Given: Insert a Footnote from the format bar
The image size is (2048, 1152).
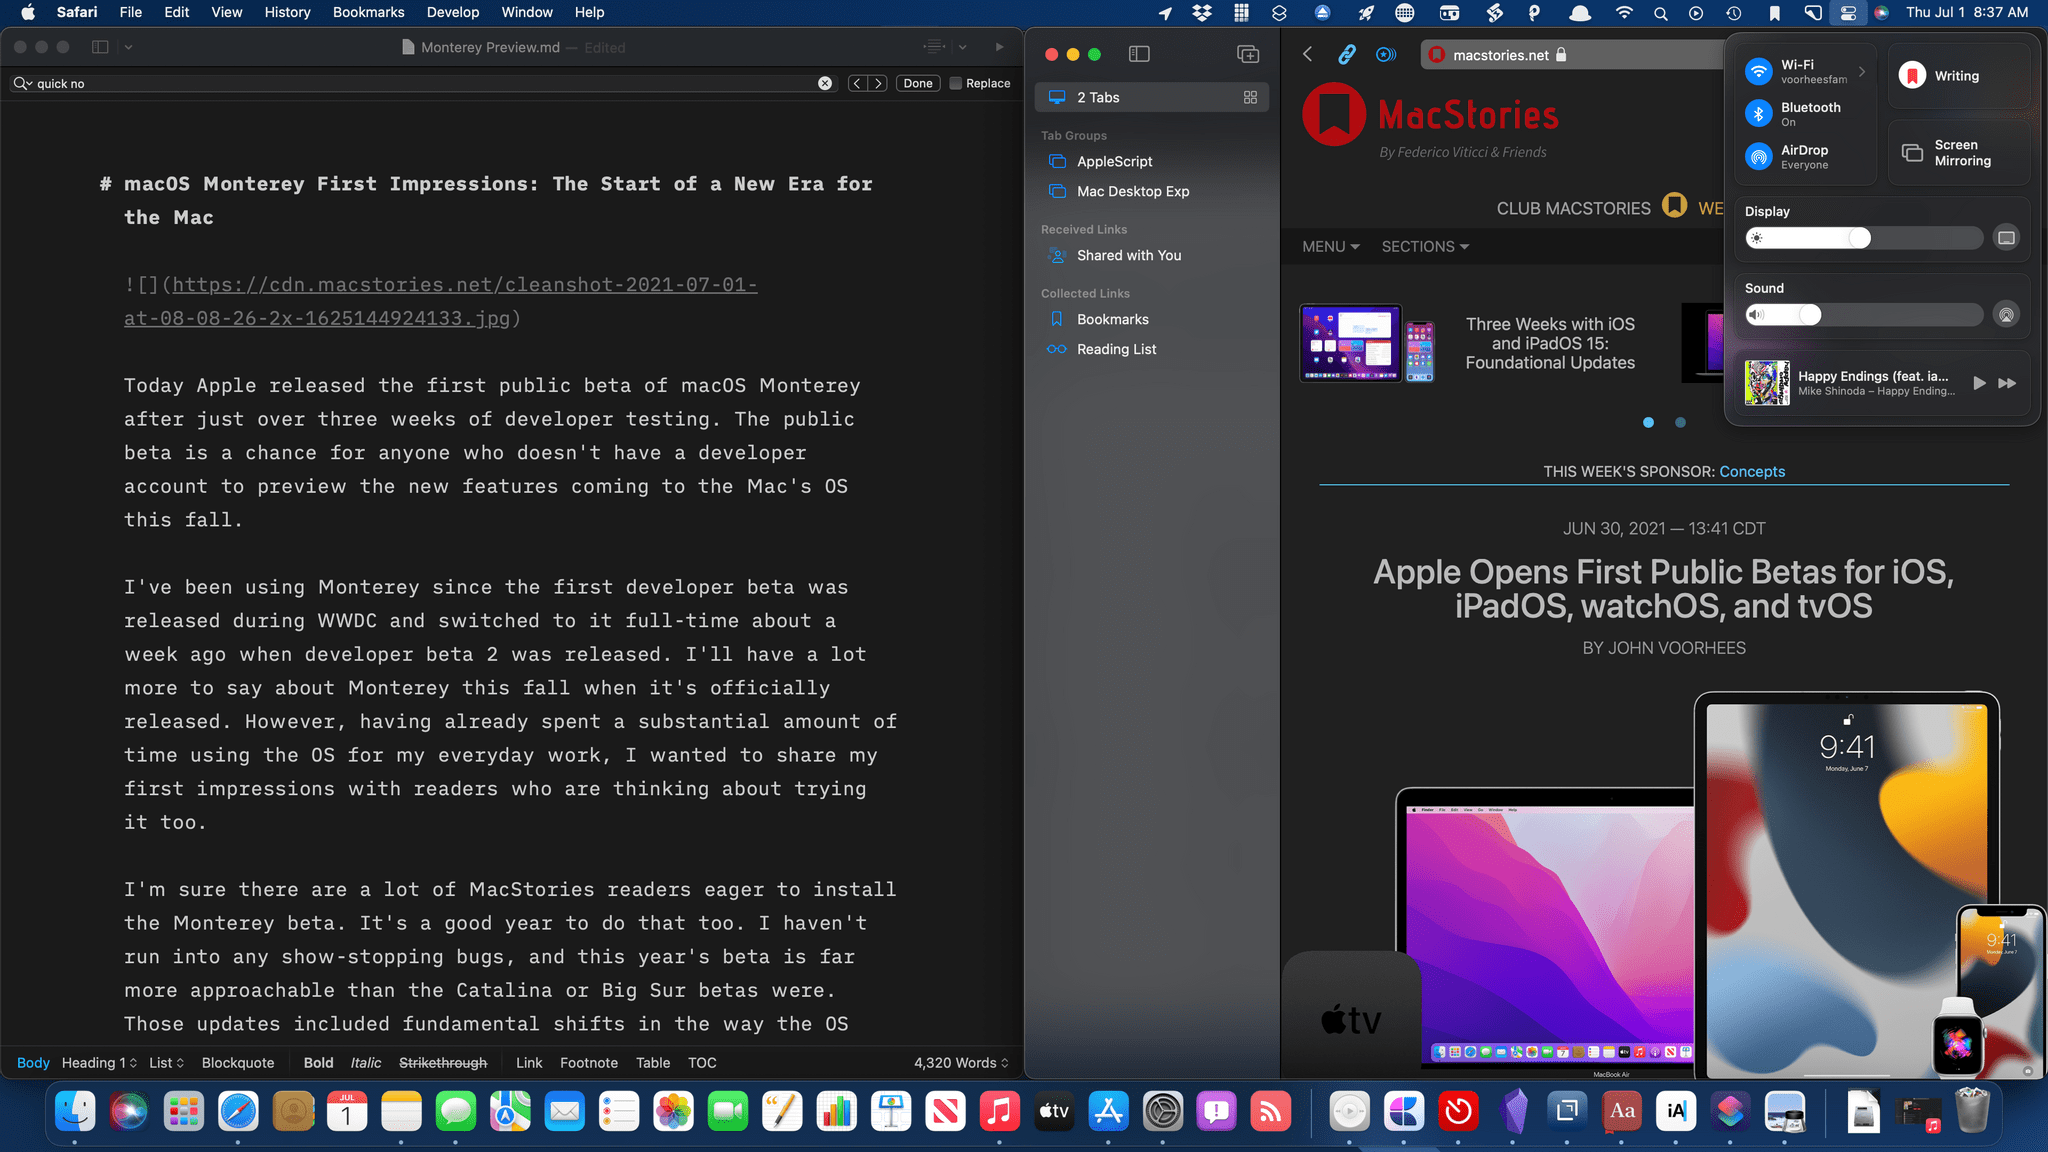Looking at the screenshot, I should (x=588, y=1063).
